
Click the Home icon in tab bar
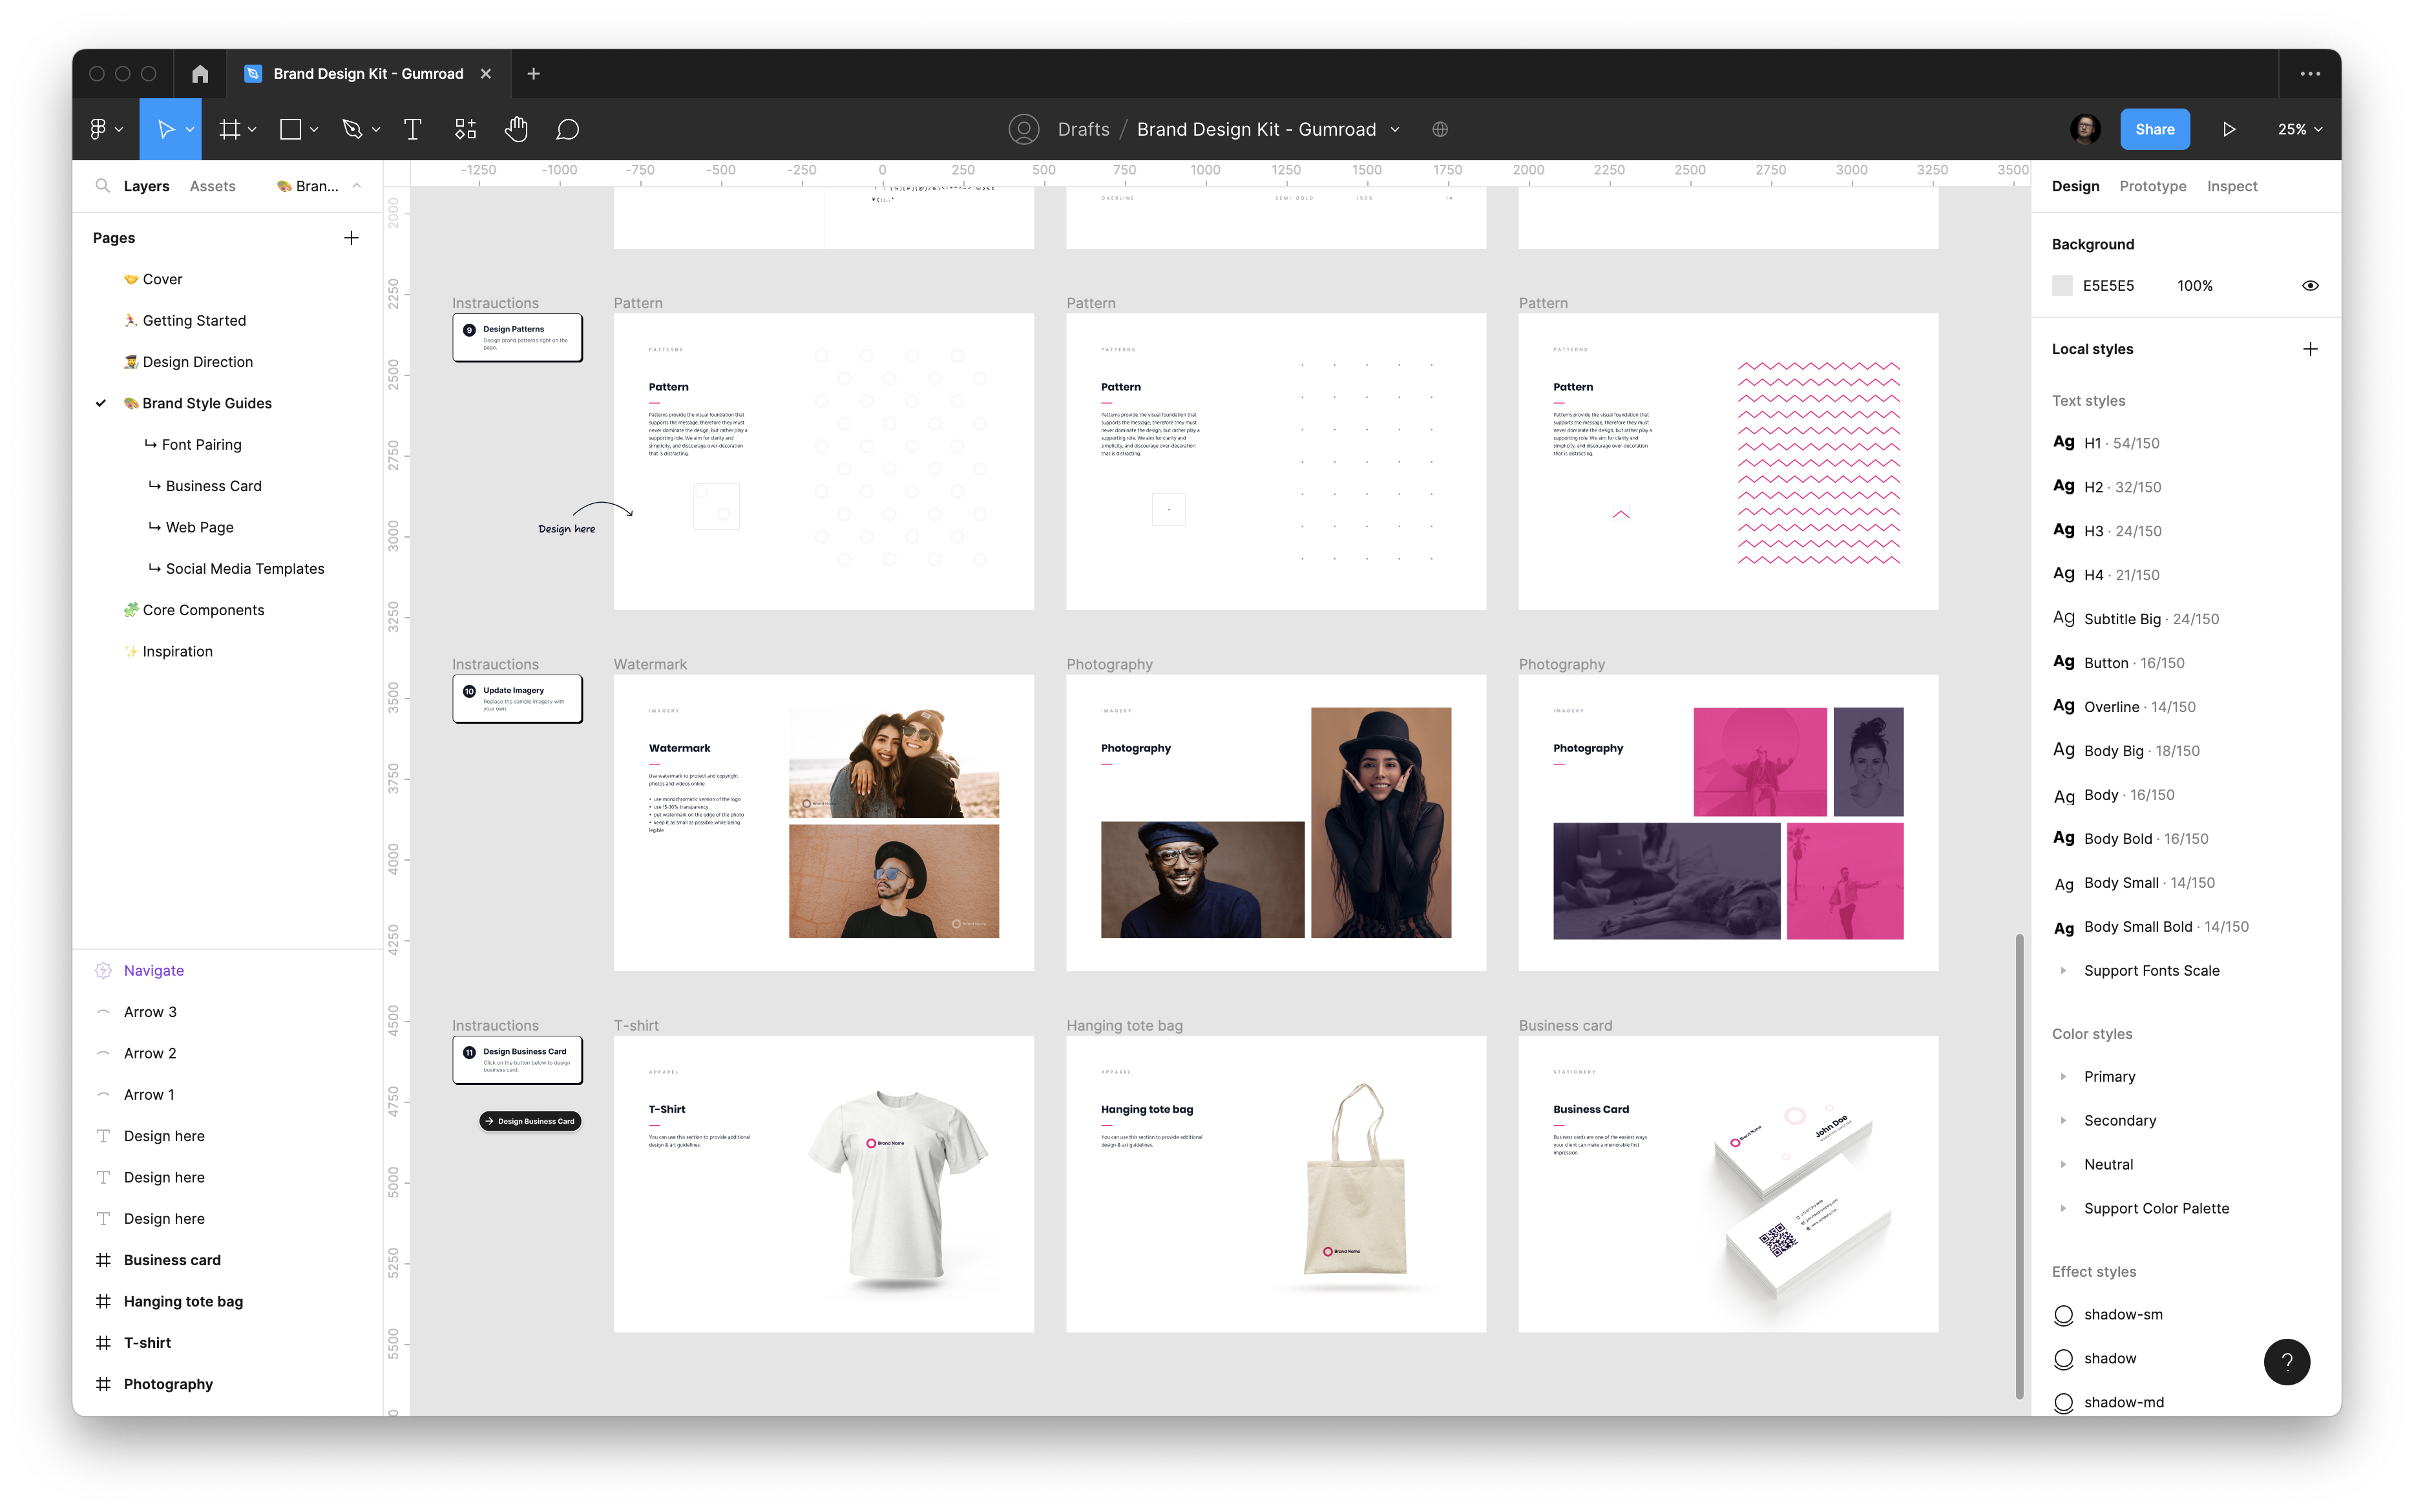[x=200, y=74]
